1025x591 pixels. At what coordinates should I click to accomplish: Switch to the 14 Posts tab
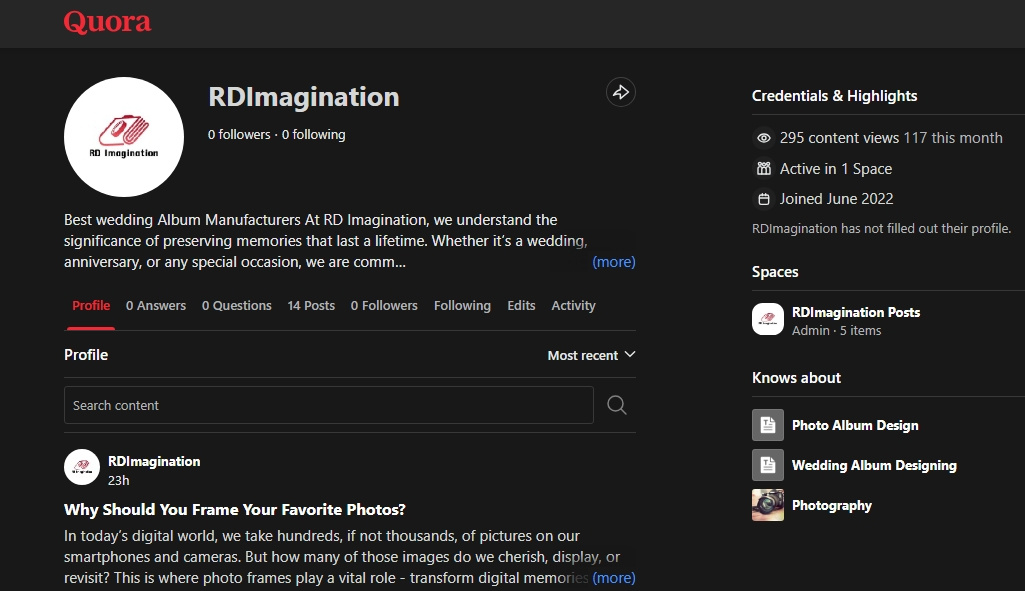[x=311, y=306]
